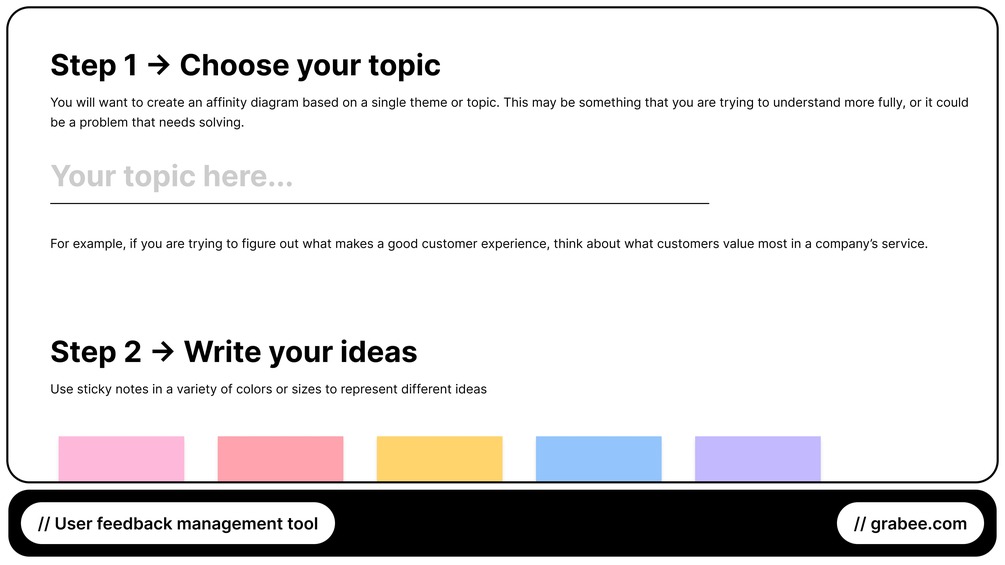Click the "Step 2" label
1005x565 pixels.
tap(95, 352)
